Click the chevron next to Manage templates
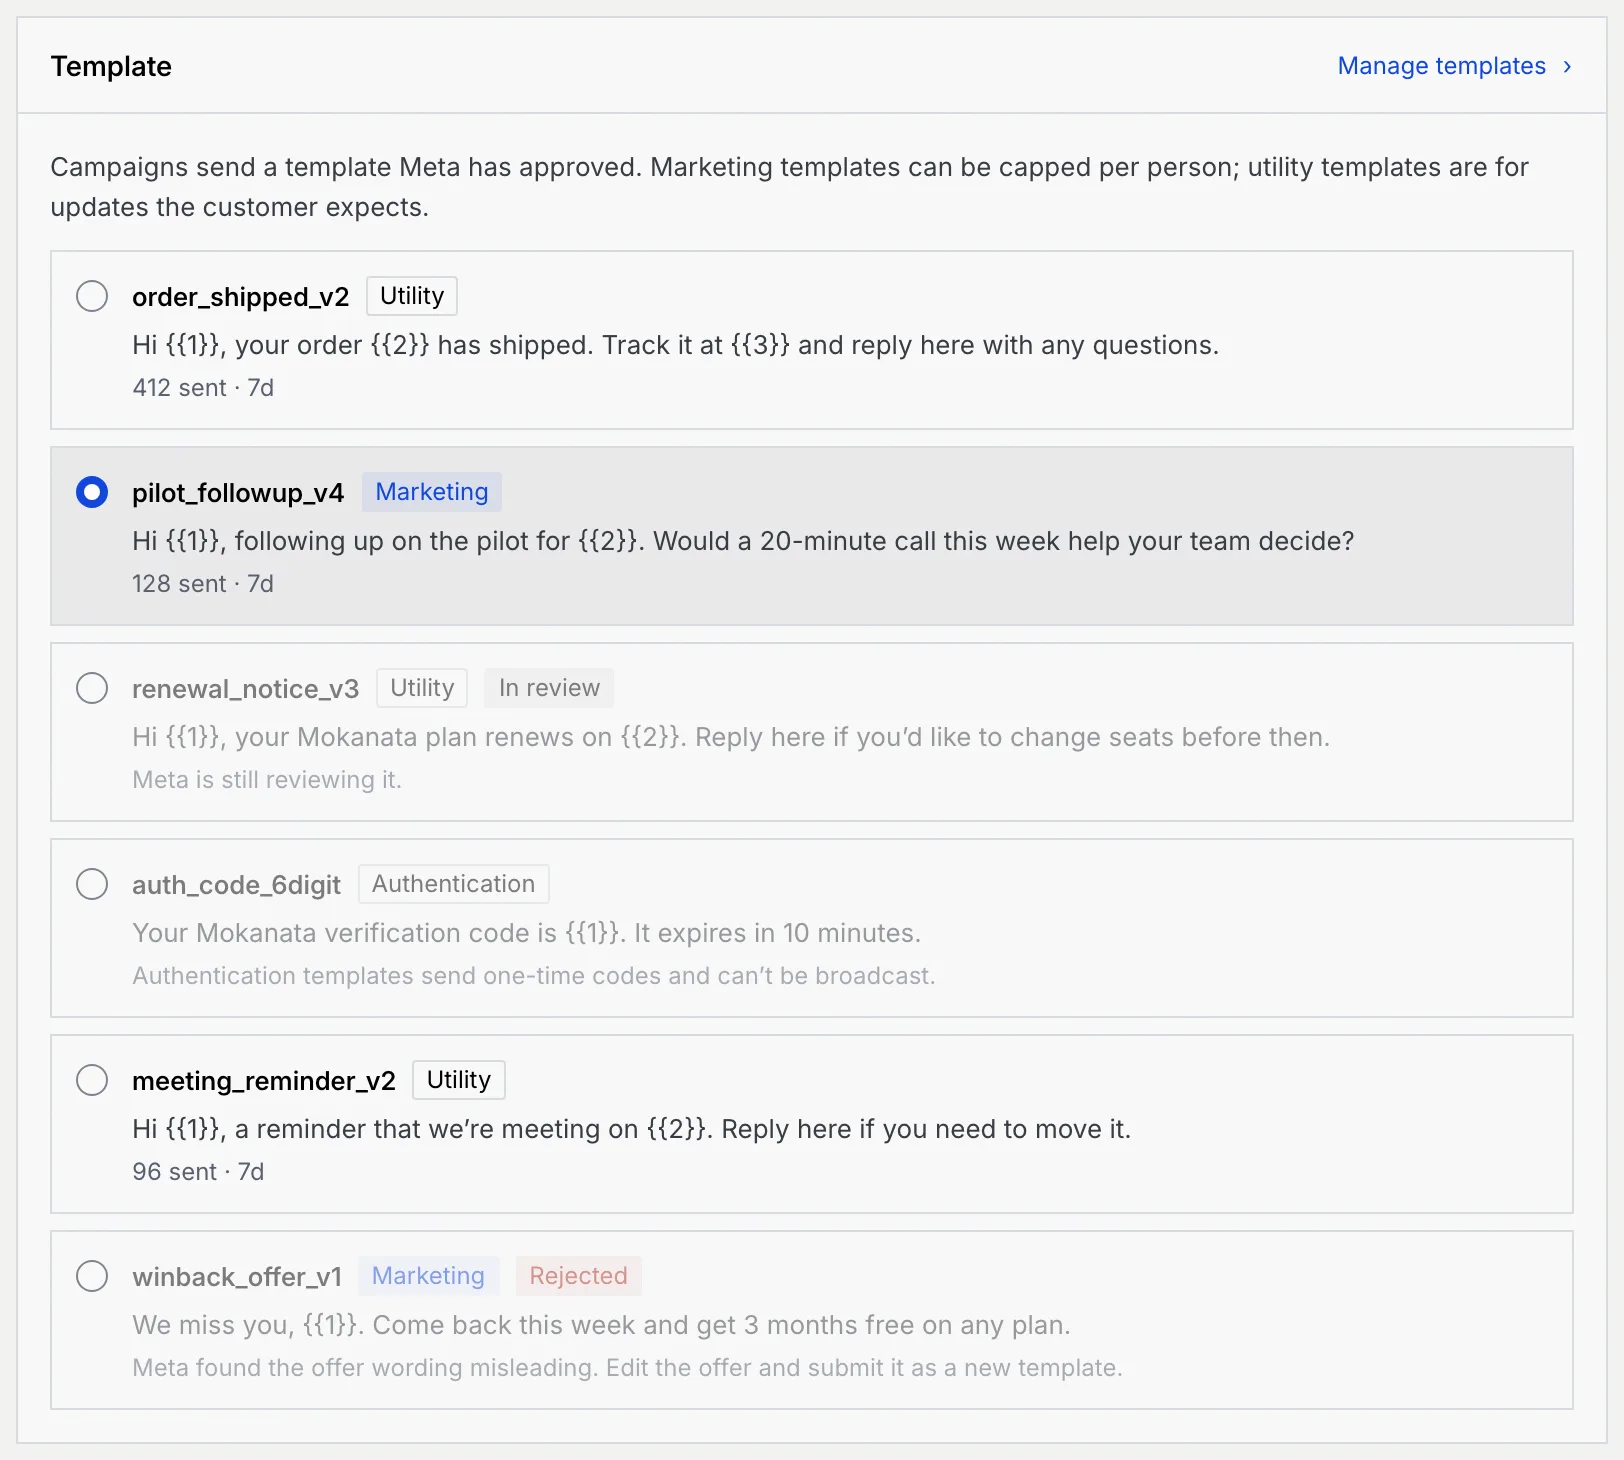 1567,66
